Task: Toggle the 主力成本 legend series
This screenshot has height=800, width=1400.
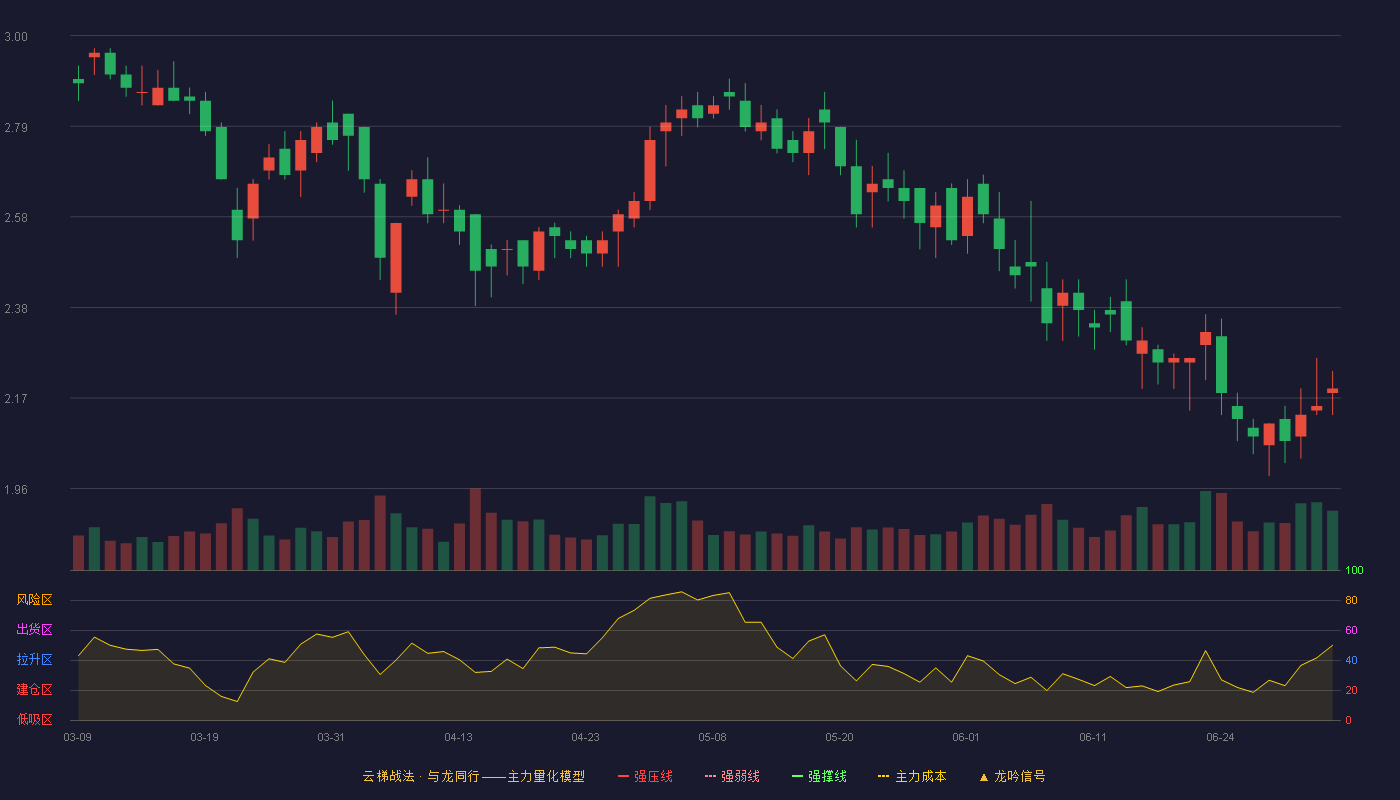Action: click(x=912, y=776)
